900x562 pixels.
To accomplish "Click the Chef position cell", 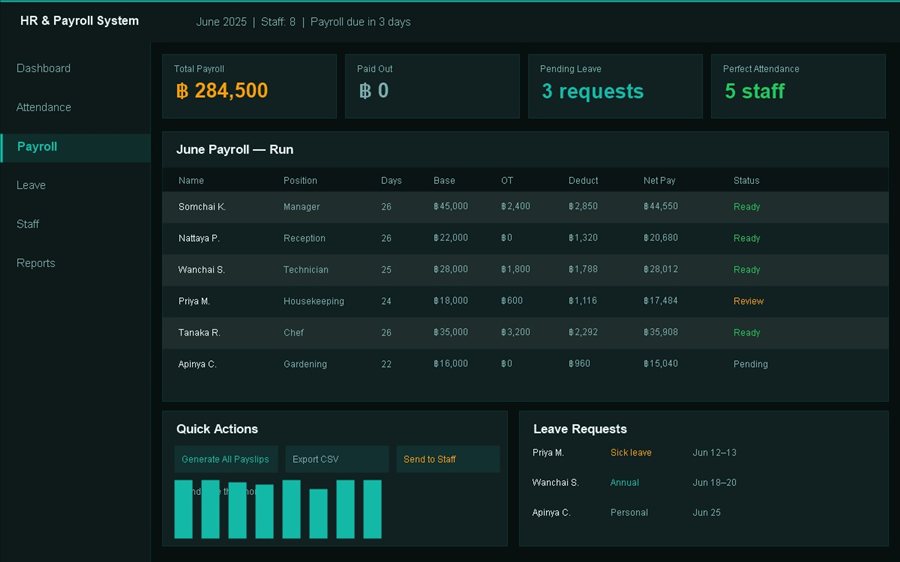I will coord(293,333).
